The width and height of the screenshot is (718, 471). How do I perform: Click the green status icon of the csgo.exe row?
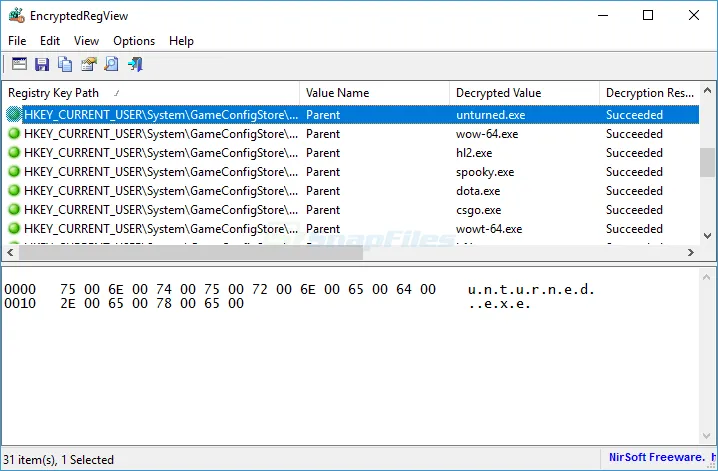pos(14,210)
